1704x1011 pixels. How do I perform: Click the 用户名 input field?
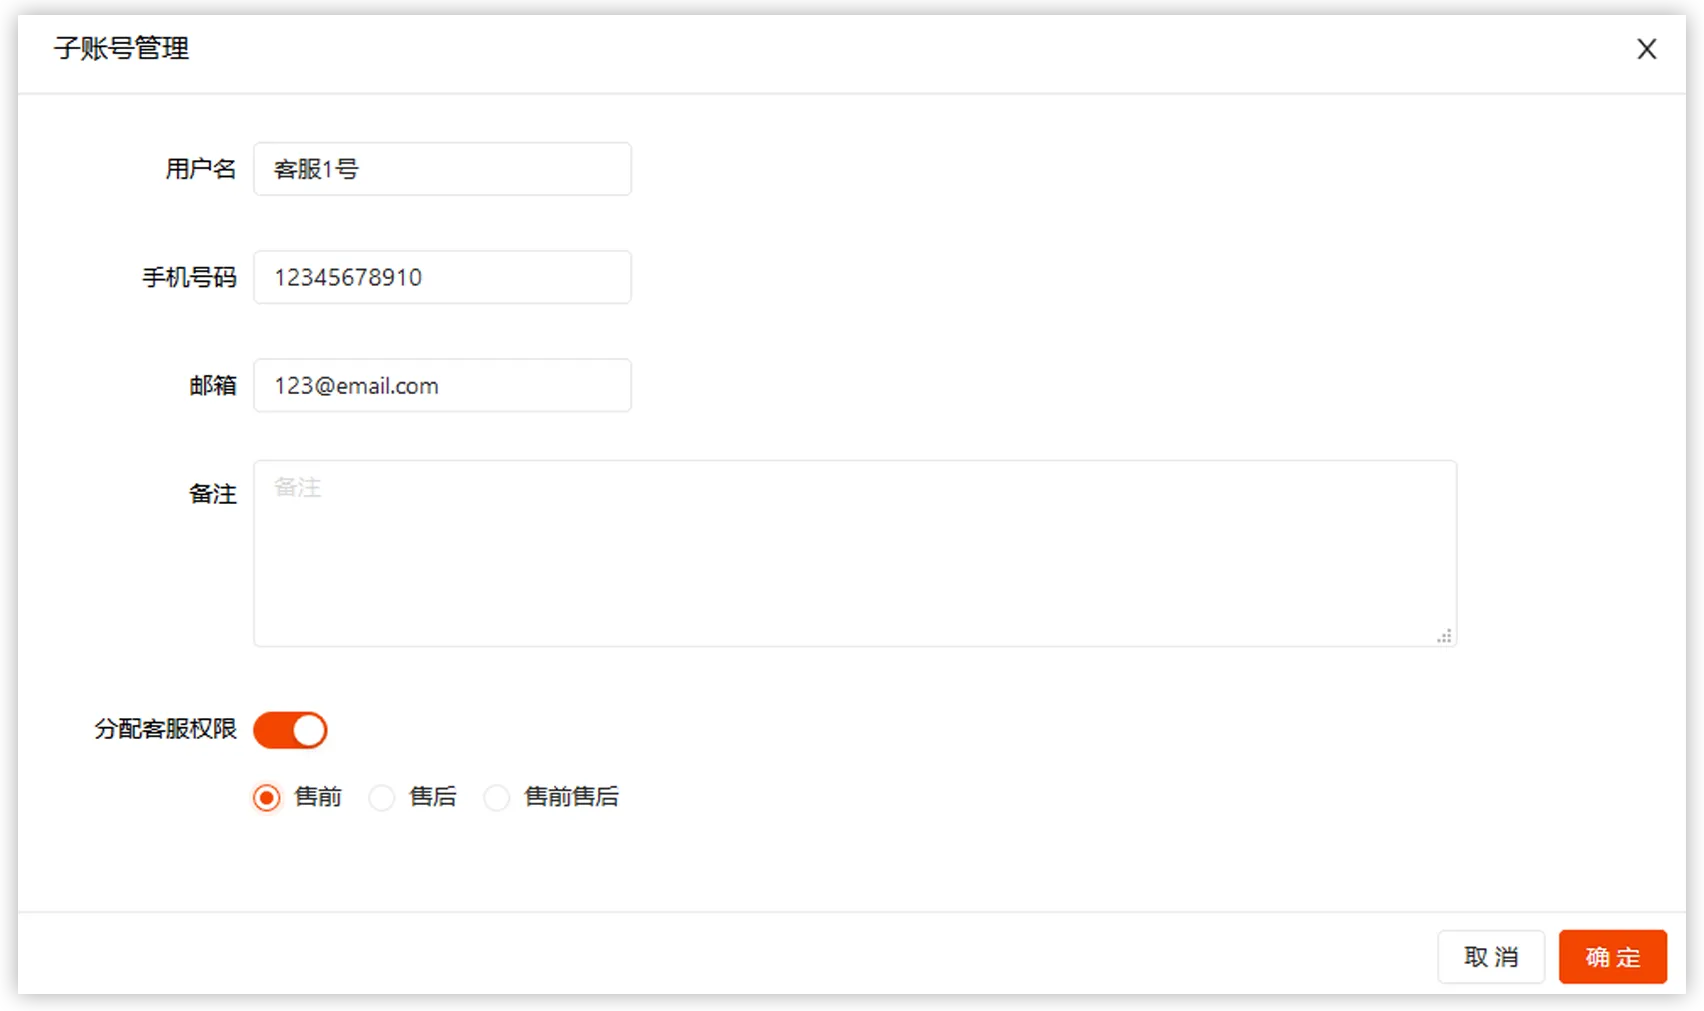442,169
